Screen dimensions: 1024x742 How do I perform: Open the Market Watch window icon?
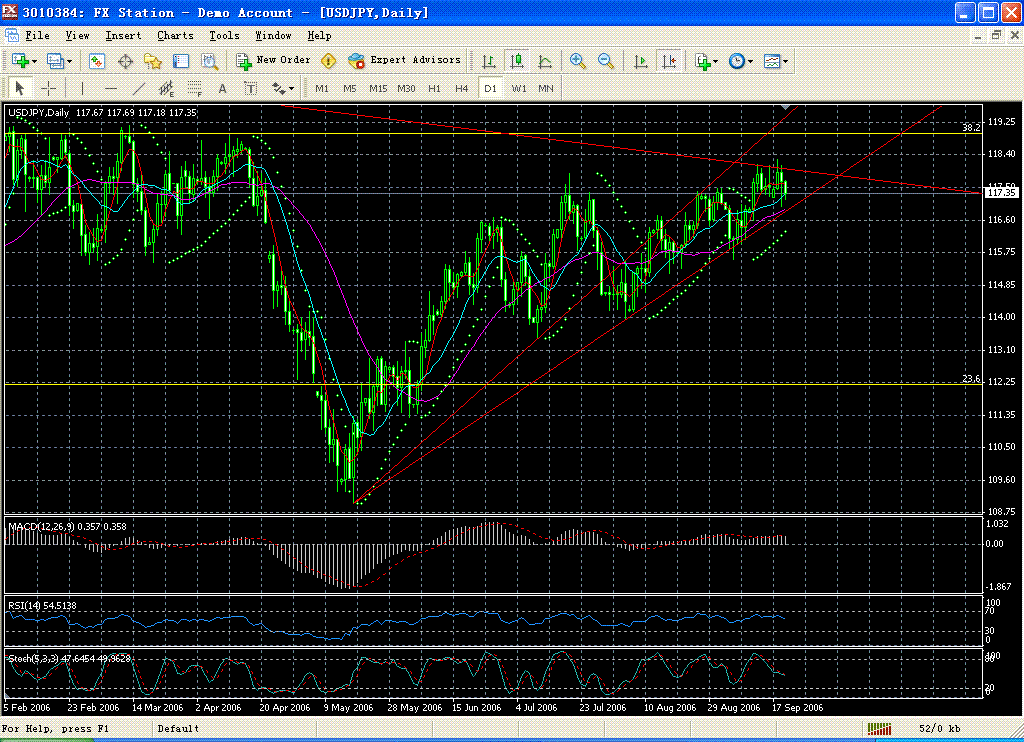97,61
